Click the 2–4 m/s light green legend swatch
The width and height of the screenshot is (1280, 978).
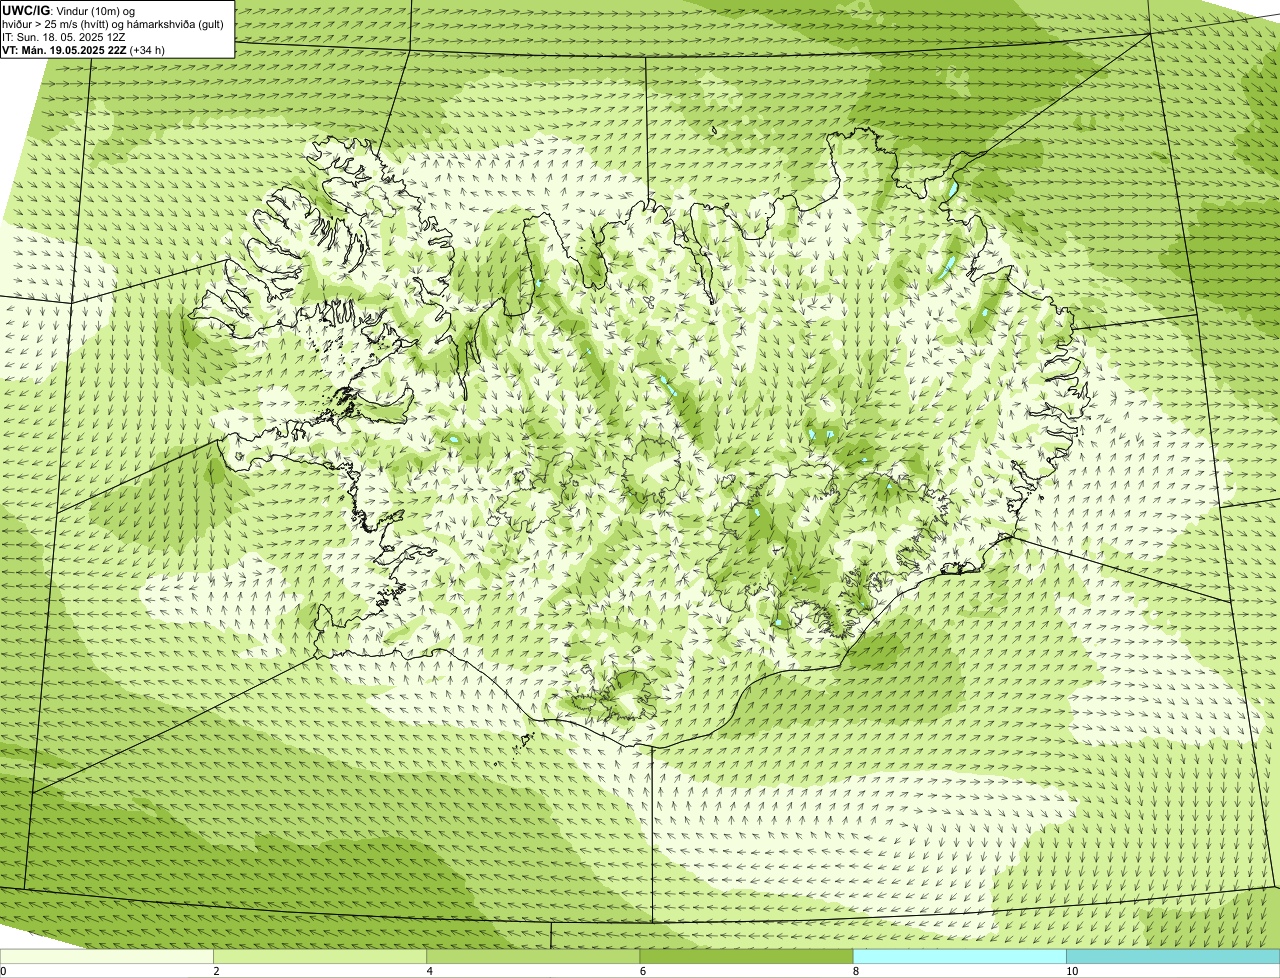pyautogui.click(x=320, y=957)
